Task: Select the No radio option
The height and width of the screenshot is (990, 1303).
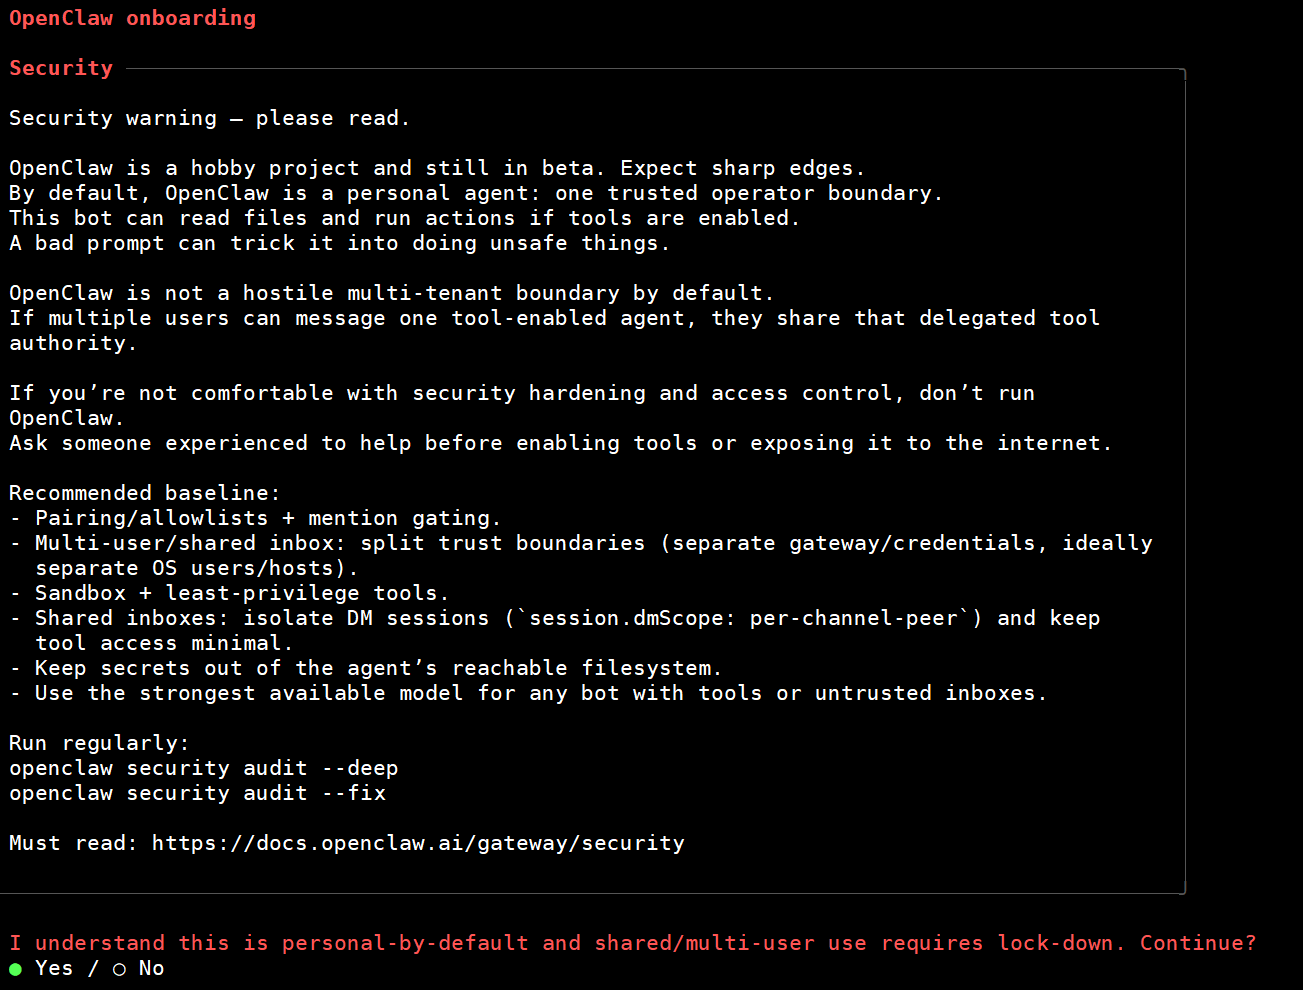Action: pyautogui.click(x=138, y=968)
